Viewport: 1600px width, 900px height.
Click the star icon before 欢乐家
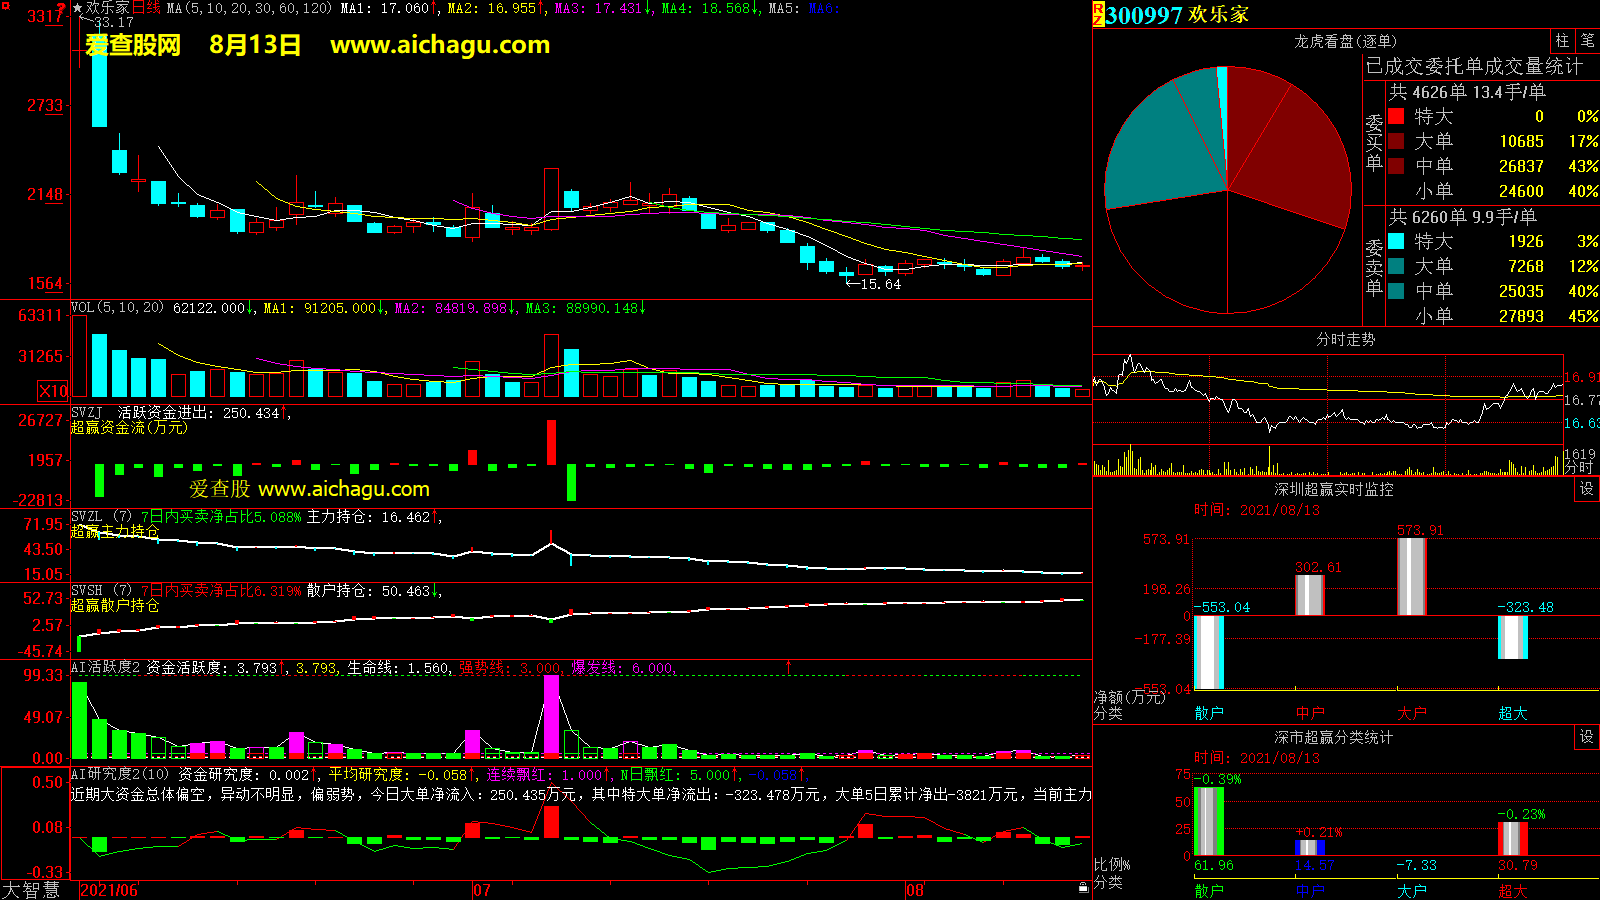point(77,8)
